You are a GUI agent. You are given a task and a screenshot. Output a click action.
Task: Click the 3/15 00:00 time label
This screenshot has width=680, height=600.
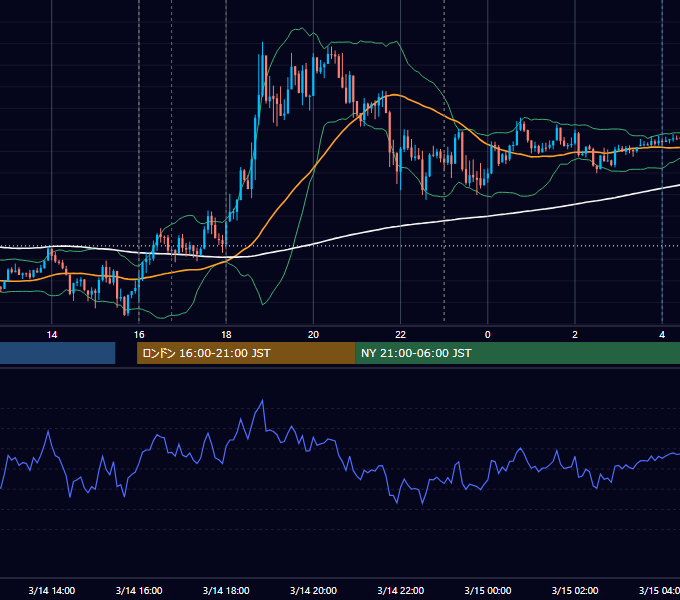(487, 590)
